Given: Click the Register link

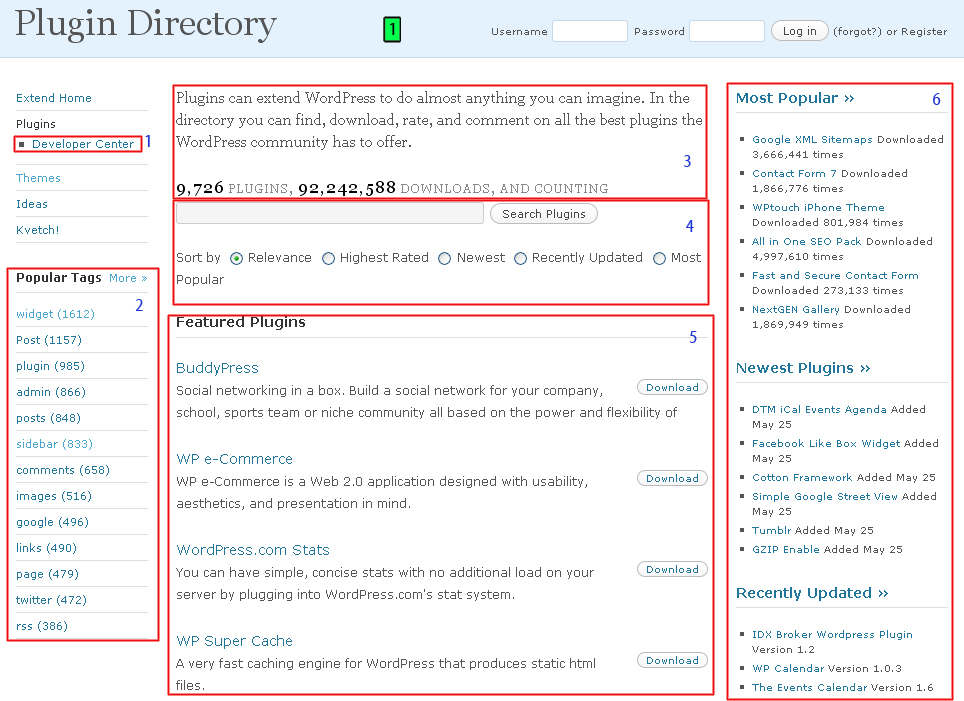Looking at the screenshot, I should pos(924,31).
